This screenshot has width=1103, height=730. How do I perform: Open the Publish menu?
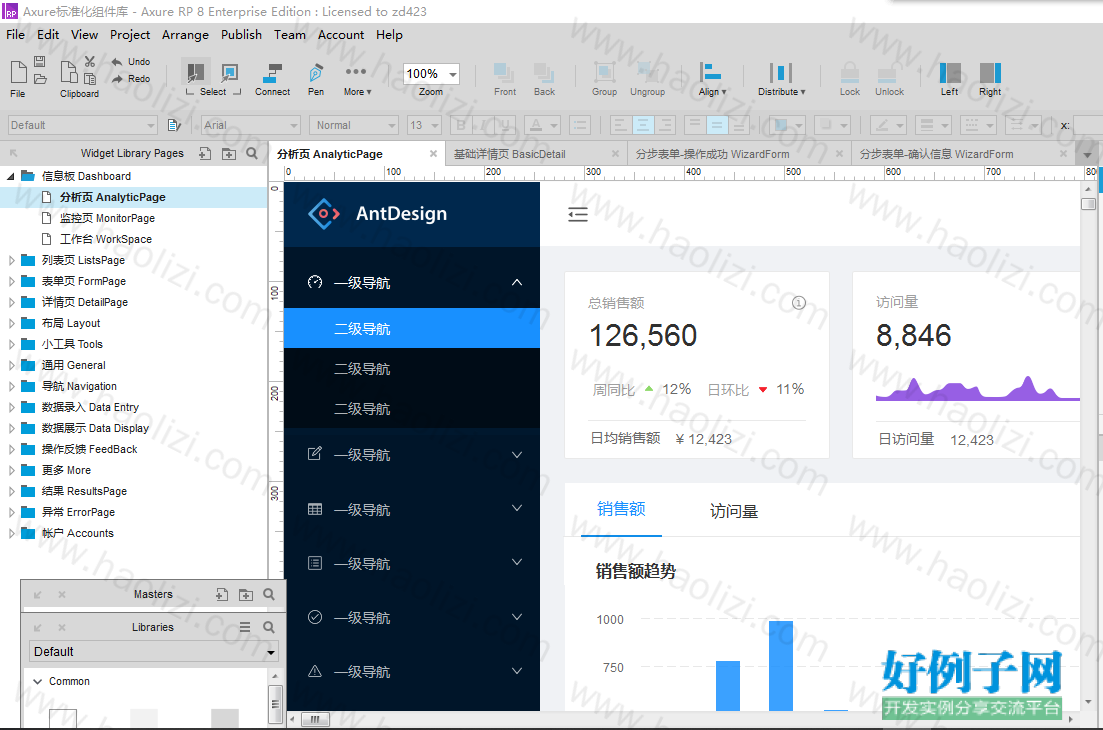click(x=241, y=34)
